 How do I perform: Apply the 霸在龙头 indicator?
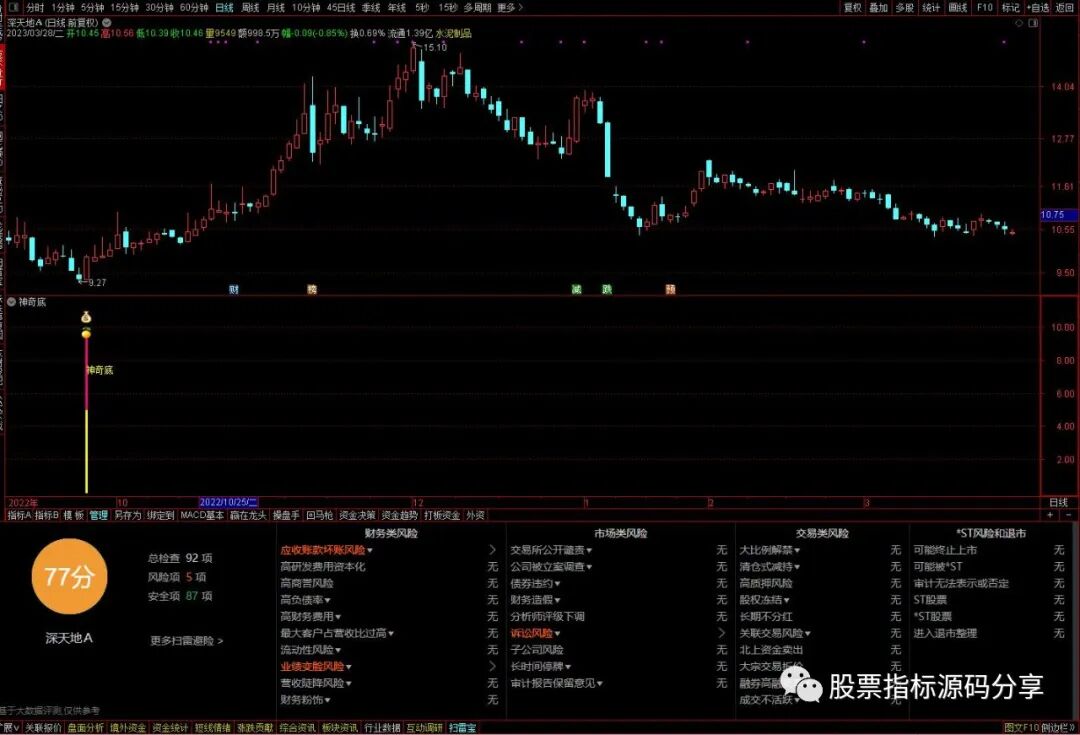(248, 515)
